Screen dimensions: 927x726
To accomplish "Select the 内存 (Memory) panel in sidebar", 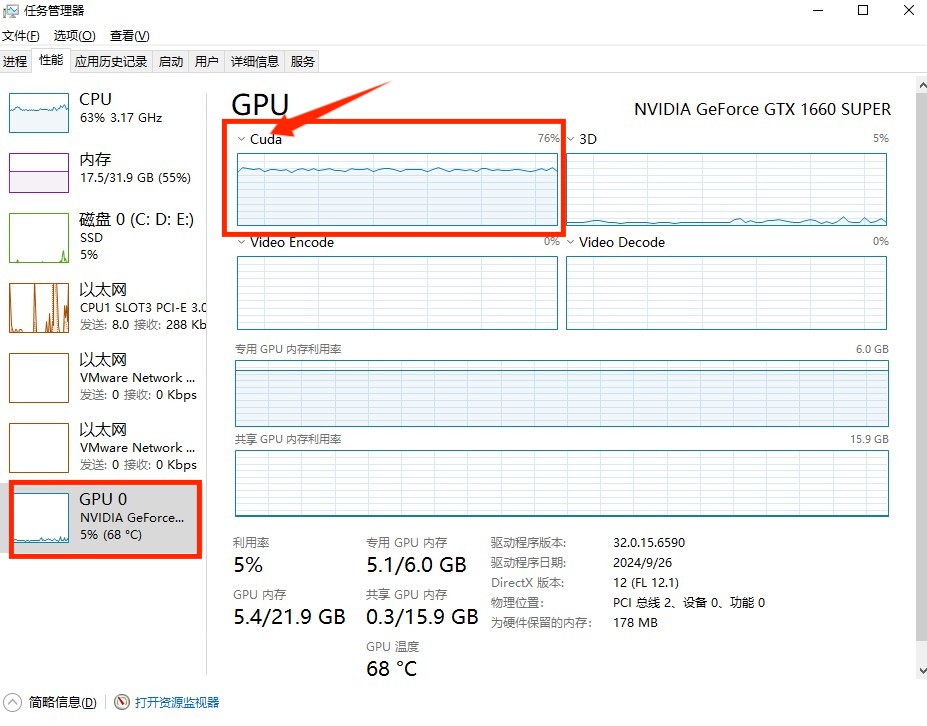I will point(38,170).
